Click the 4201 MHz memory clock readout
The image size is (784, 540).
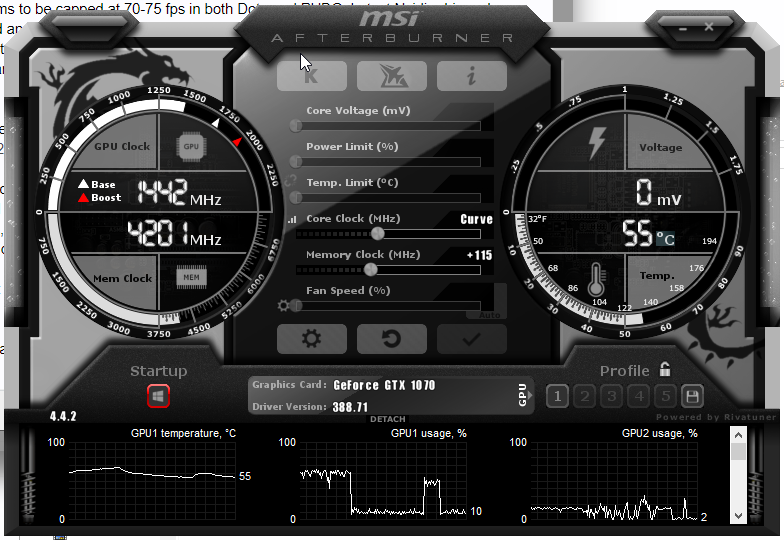tap(174, 233)
